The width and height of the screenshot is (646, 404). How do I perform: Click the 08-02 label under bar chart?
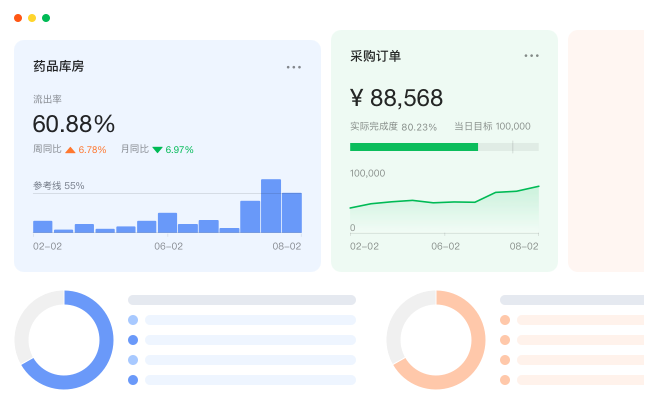[287, 247]
